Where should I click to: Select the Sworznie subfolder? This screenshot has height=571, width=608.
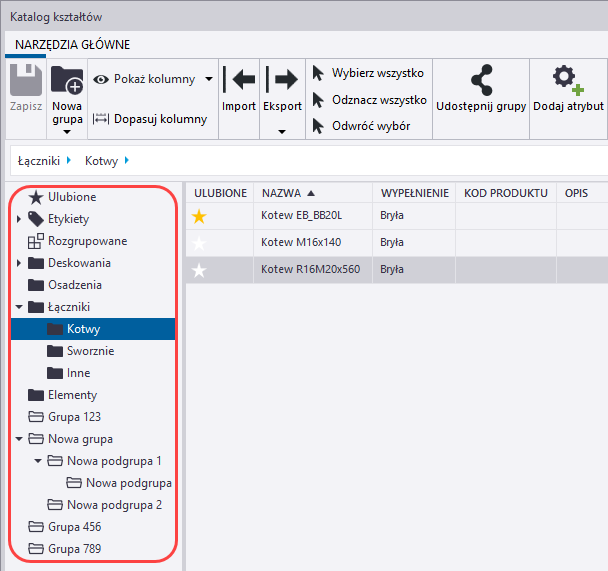[x=89, y=351]
